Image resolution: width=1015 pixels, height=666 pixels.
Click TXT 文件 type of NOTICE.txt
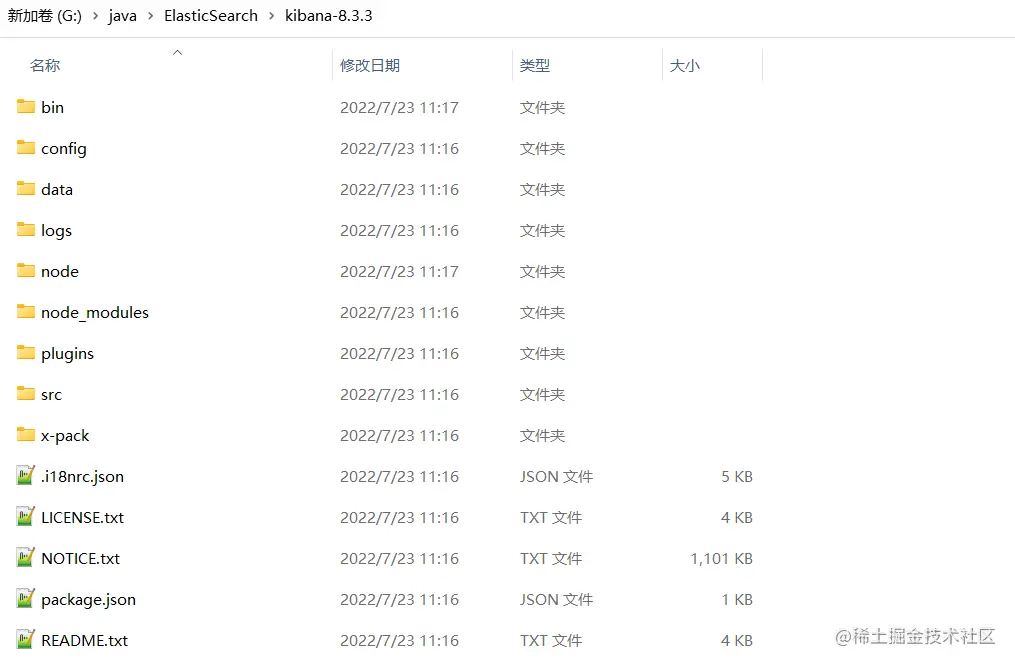click(x=551, y=559)
